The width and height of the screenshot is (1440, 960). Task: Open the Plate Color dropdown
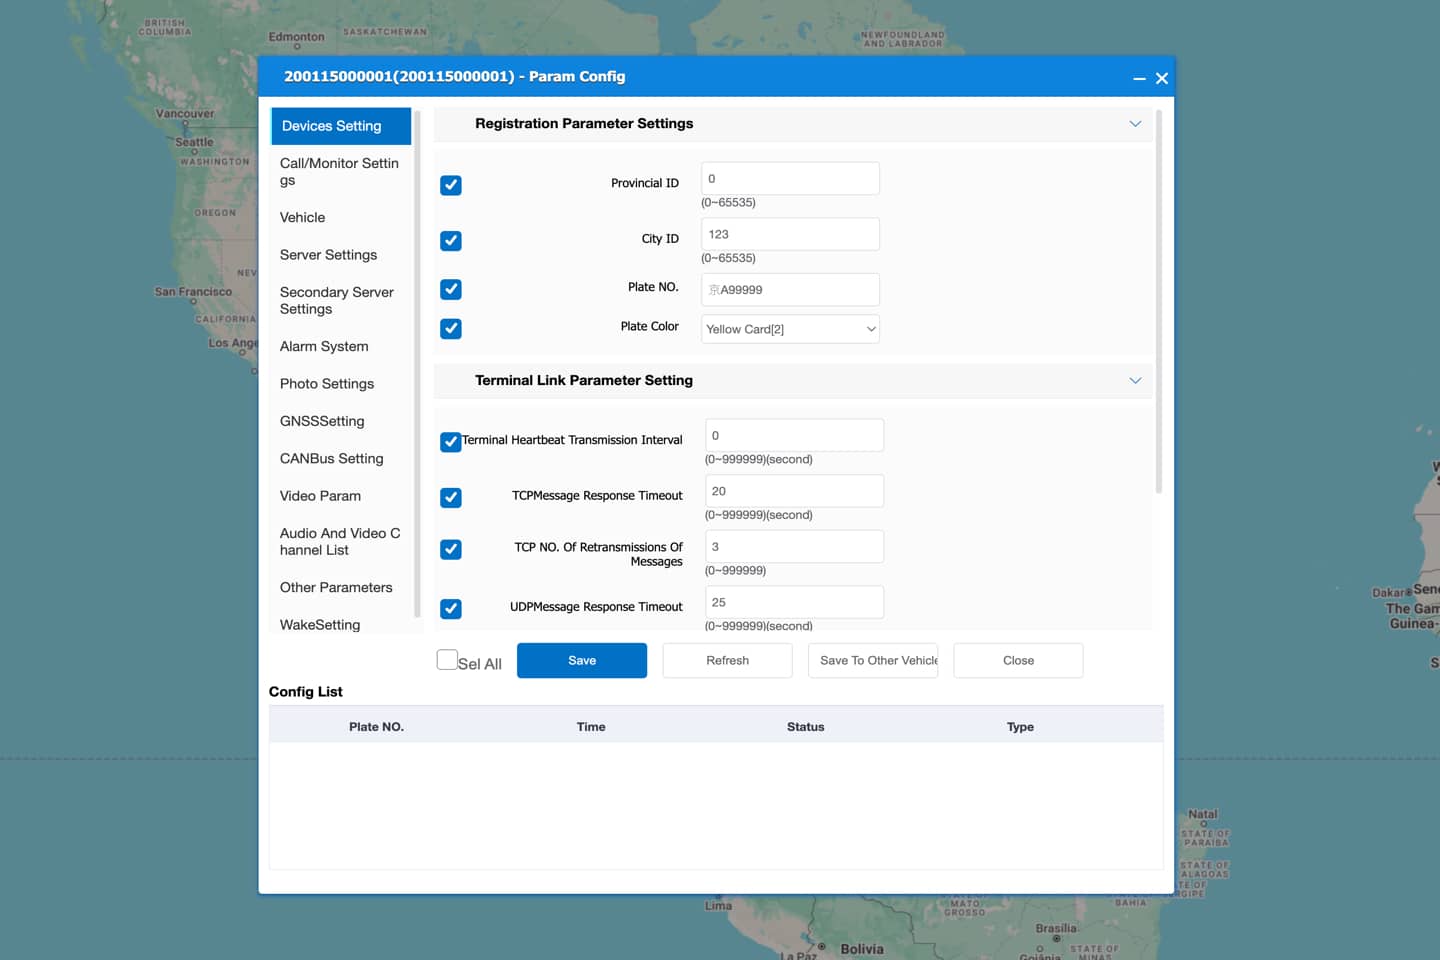(x=790, y=329)
